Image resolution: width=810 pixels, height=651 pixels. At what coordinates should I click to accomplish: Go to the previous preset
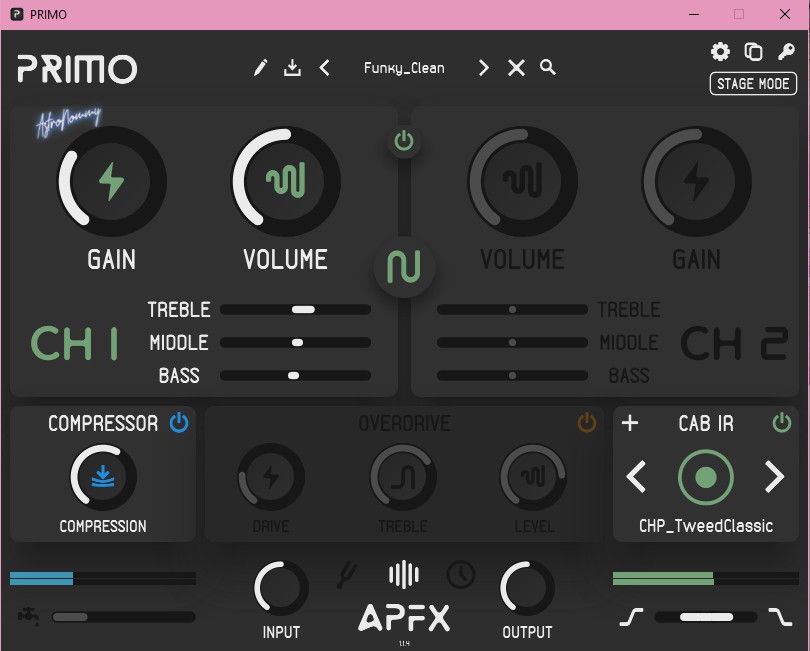(x=324, y=68)
